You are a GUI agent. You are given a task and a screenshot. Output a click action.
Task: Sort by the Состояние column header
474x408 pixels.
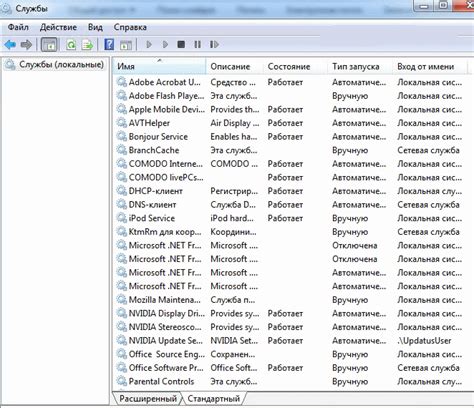pyautogui.click(x=296, y=66)
